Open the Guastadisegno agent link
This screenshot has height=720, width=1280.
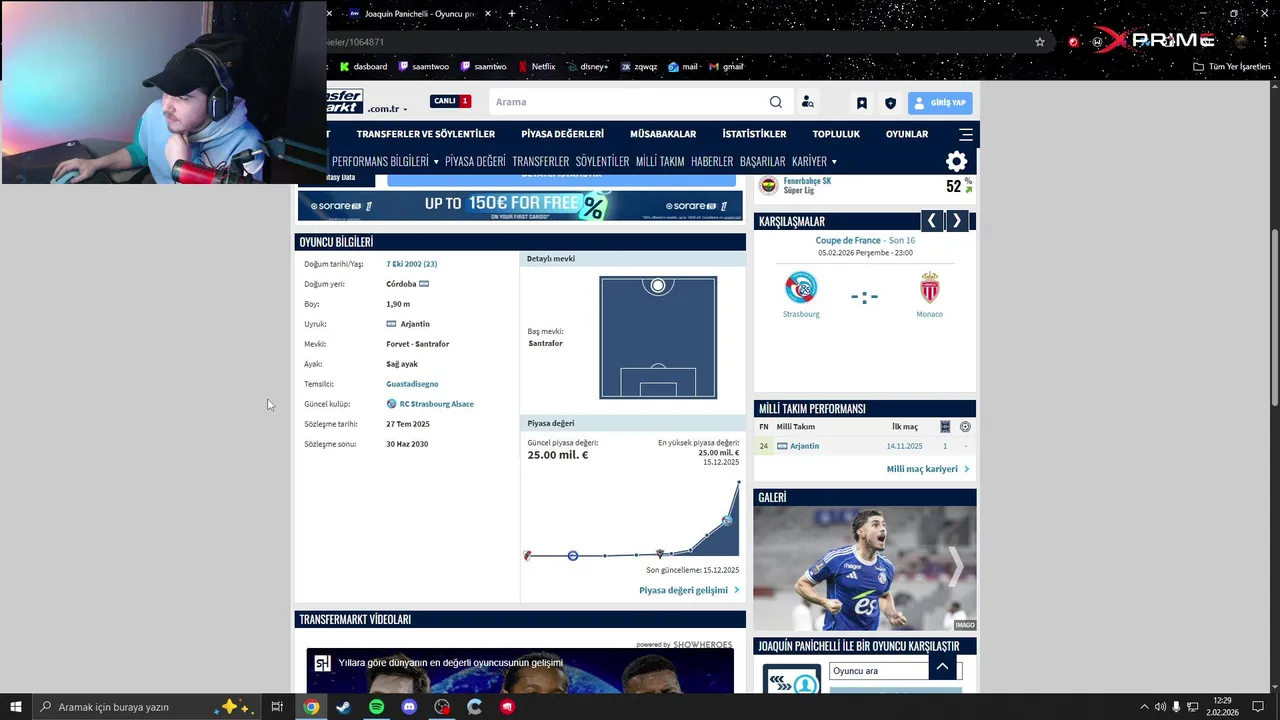(x=412, y=384)
